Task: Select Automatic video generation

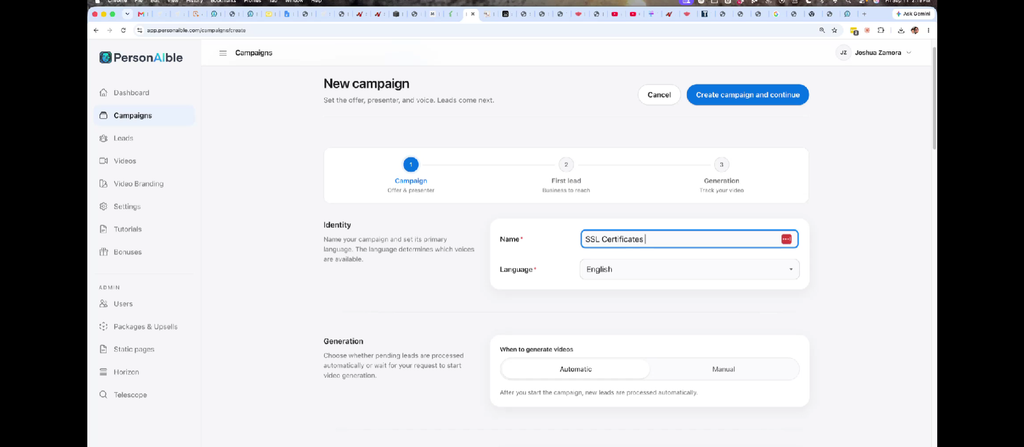Action: coord(575,369)
